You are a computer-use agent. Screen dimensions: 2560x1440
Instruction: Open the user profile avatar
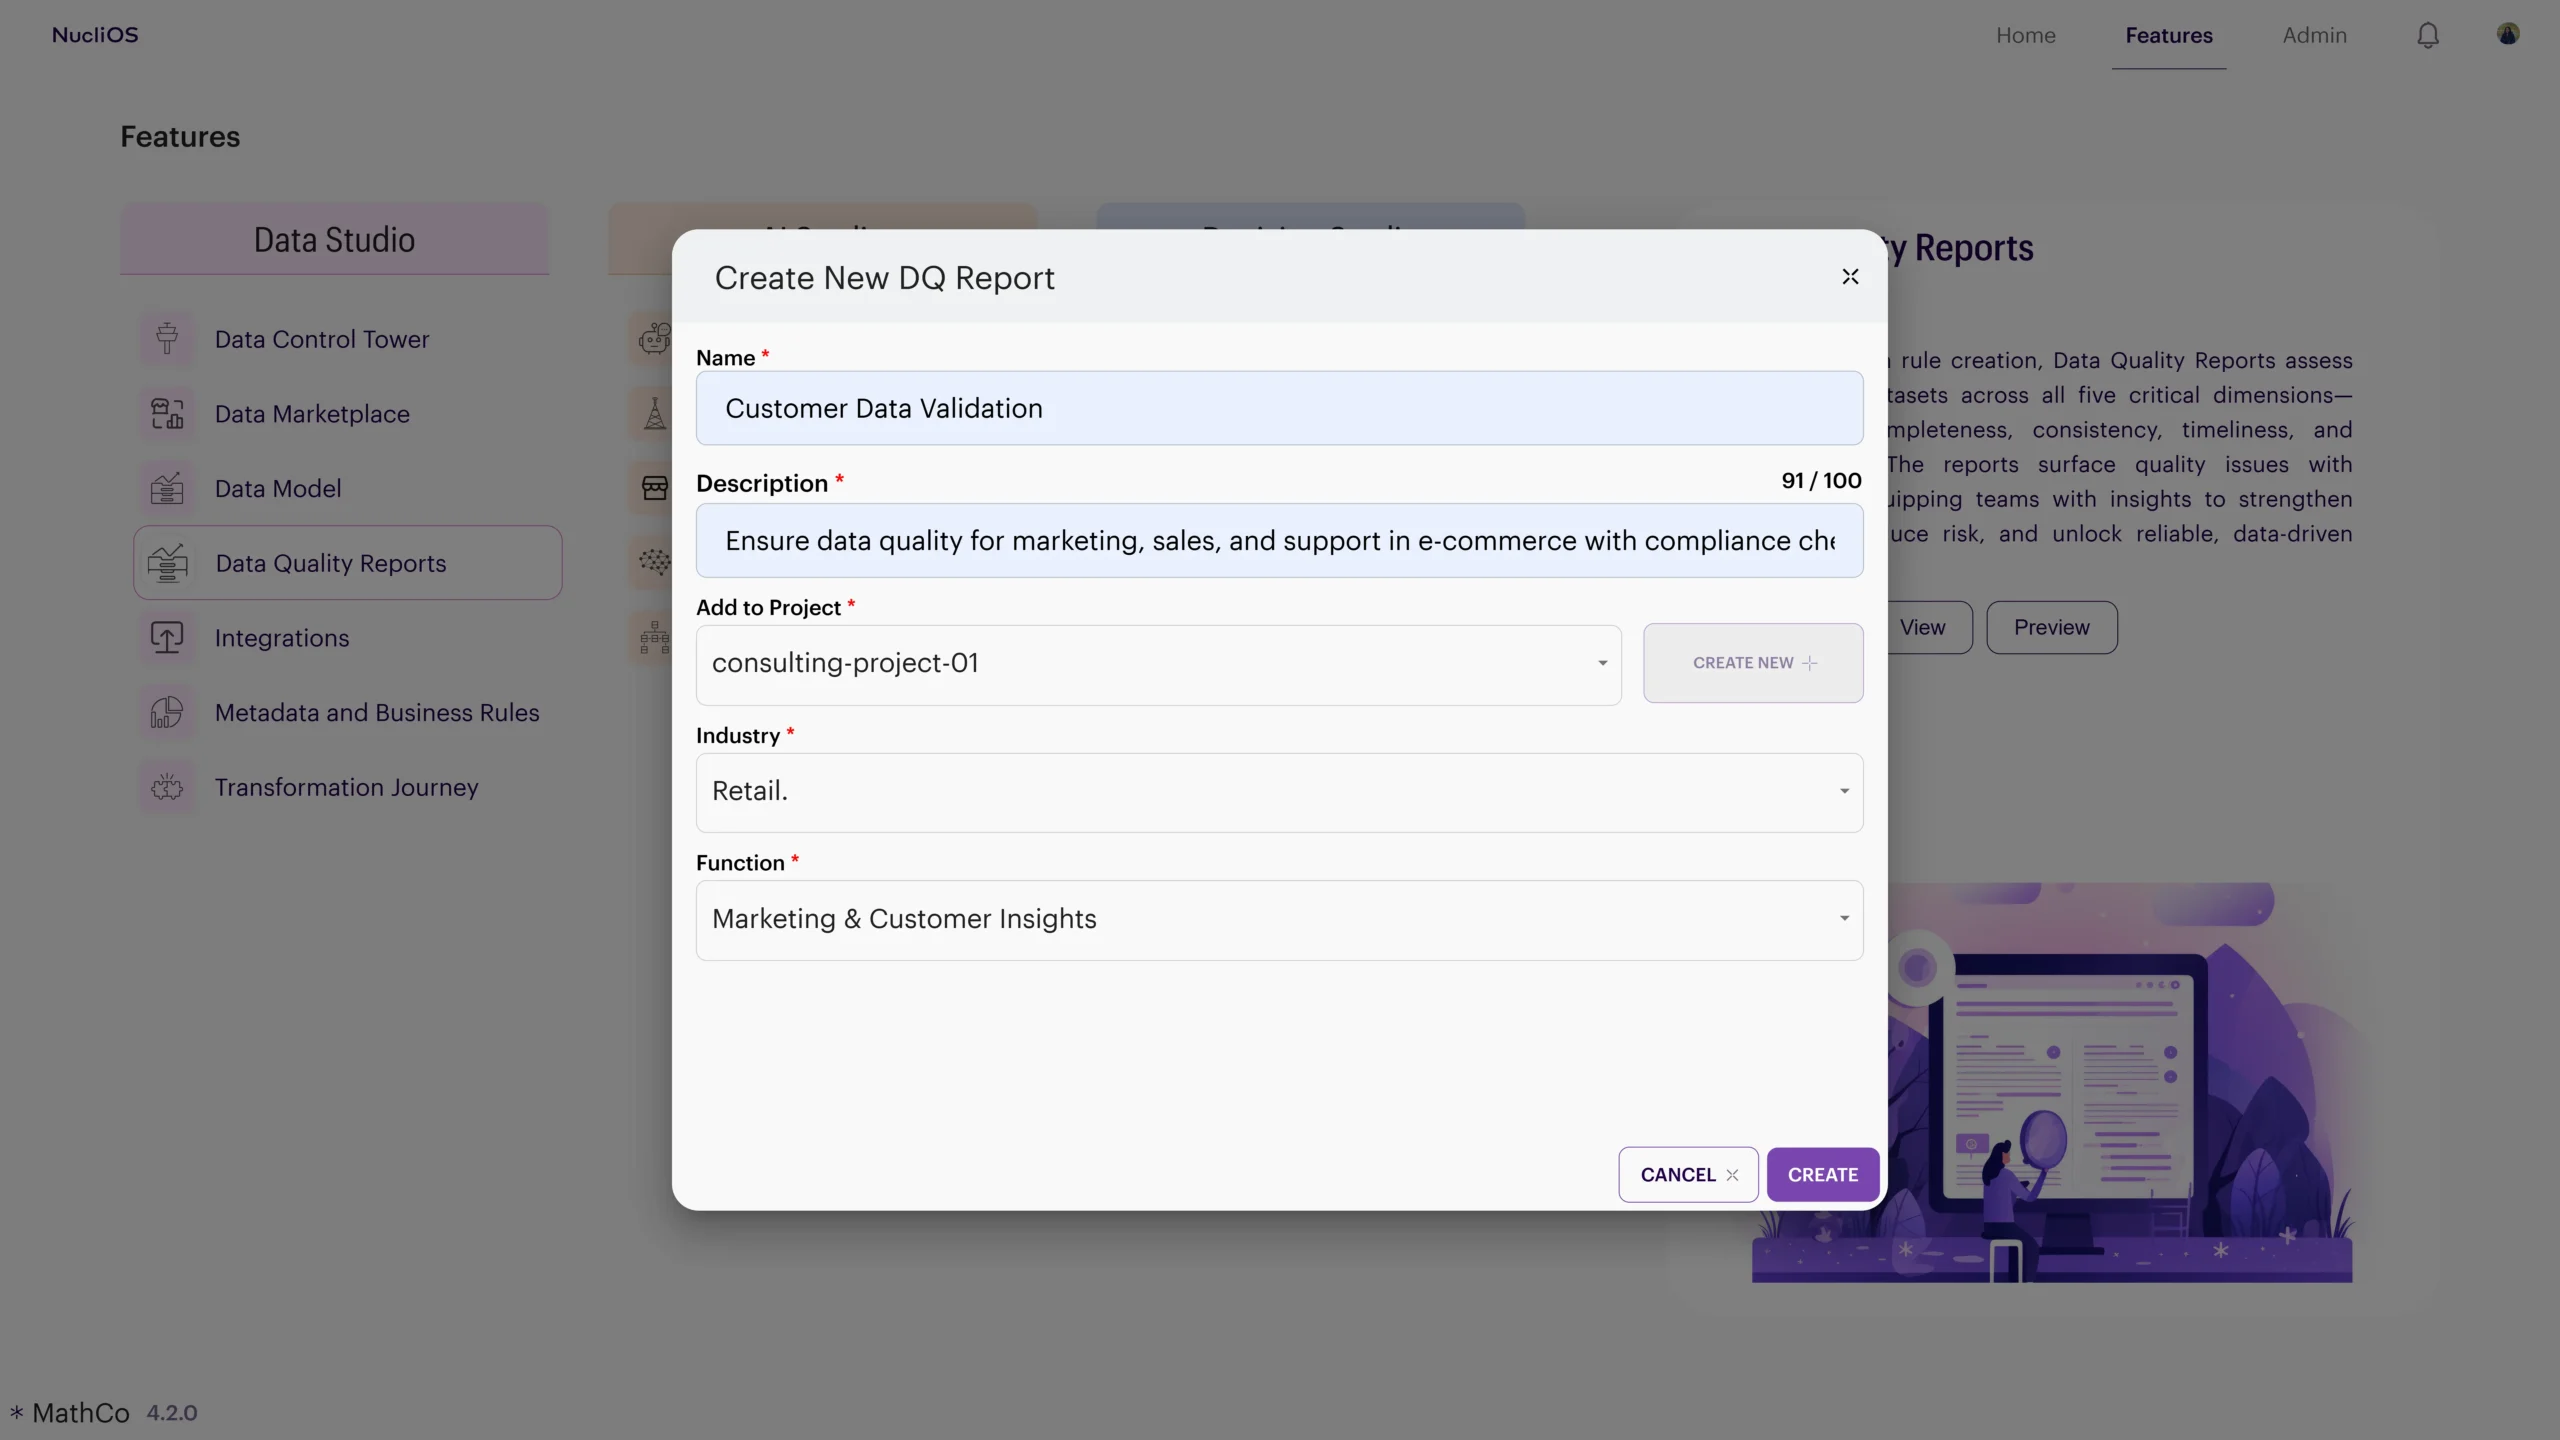point(2507,34)
